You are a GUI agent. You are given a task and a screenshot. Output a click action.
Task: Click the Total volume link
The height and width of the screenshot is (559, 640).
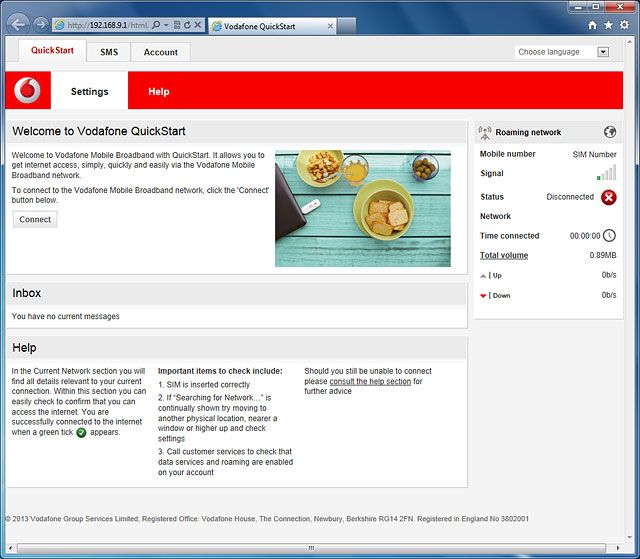point(503,256)
